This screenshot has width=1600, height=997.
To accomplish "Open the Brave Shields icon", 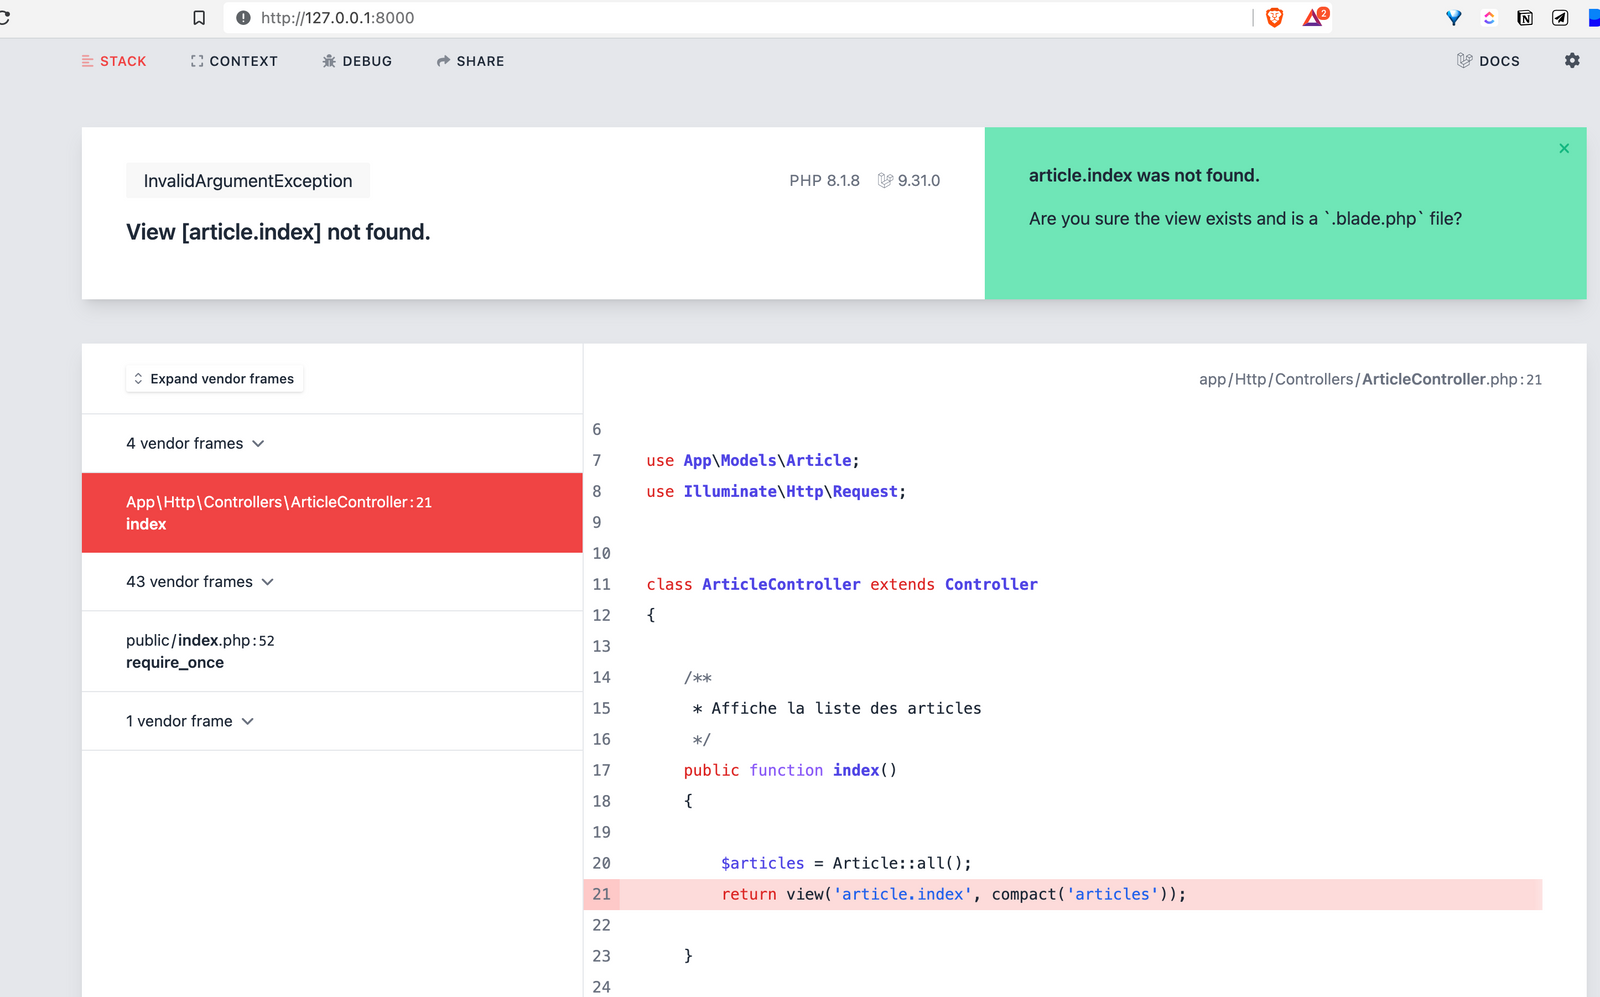I will tap(1274, 17).
